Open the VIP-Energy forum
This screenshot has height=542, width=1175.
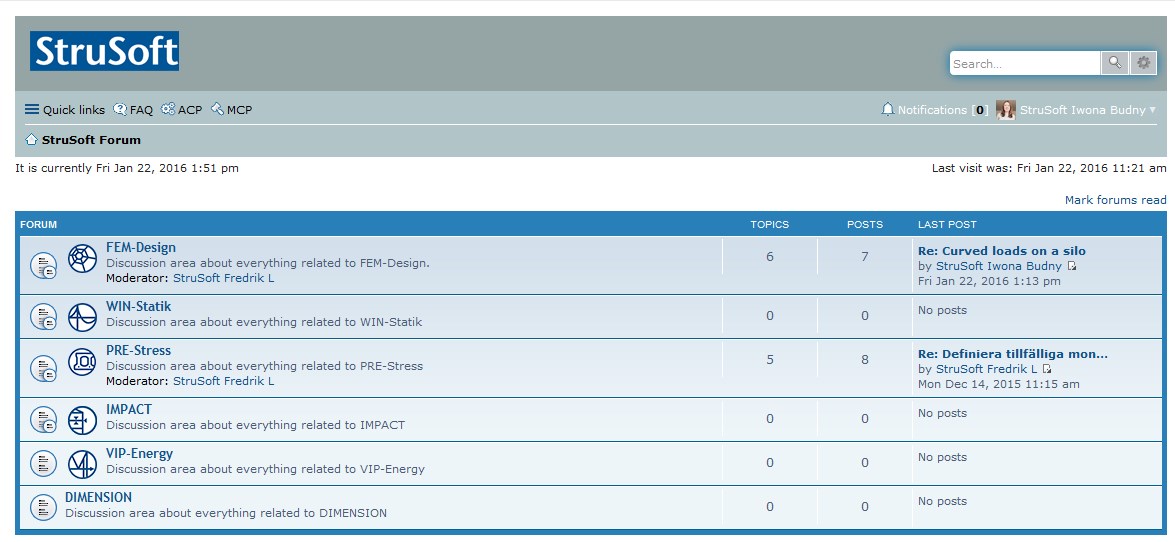coord(139,453)
